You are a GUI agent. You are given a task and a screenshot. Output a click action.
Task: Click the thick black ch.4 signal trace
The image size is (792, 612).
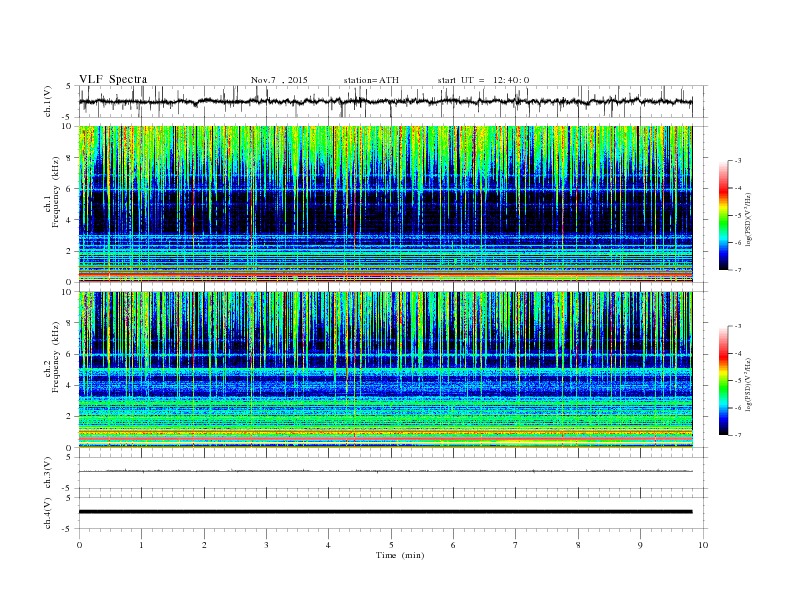coord(385,512)
